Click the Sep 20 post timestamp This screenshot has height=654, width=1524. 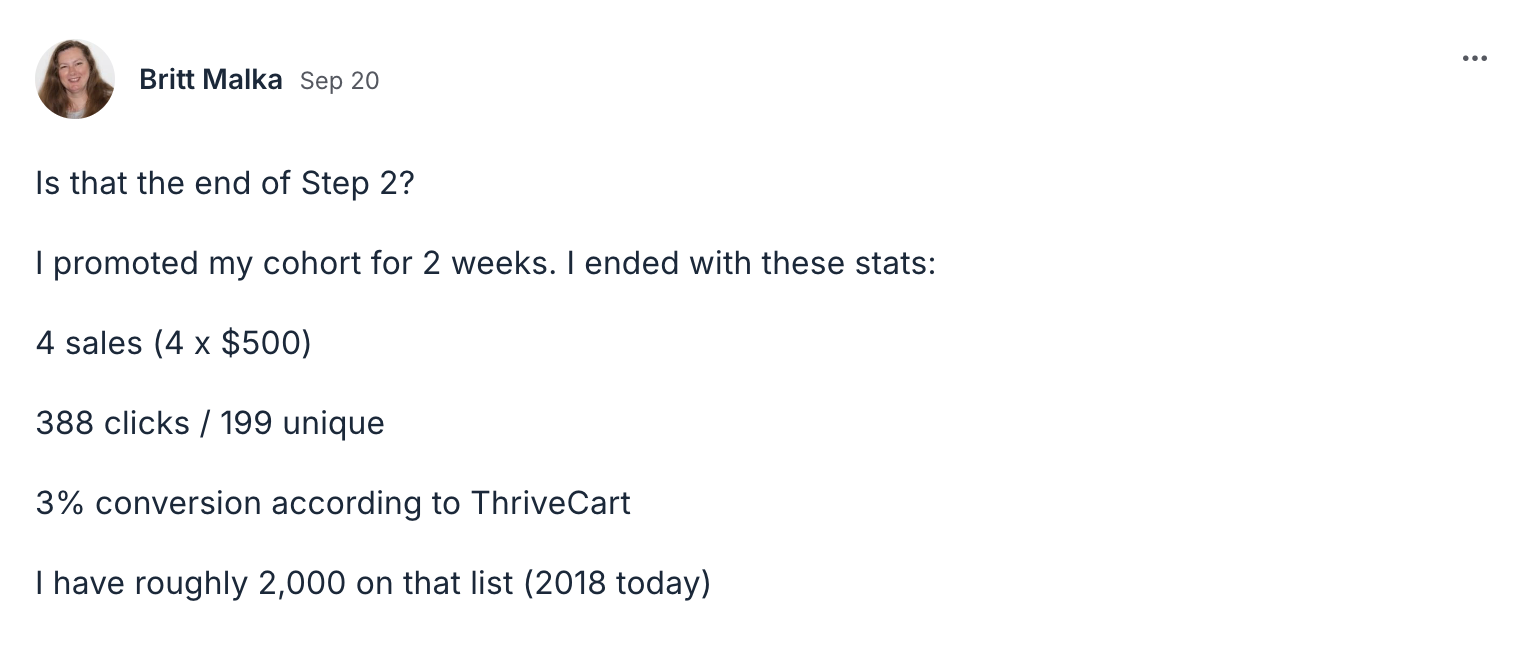click(340, 81)
